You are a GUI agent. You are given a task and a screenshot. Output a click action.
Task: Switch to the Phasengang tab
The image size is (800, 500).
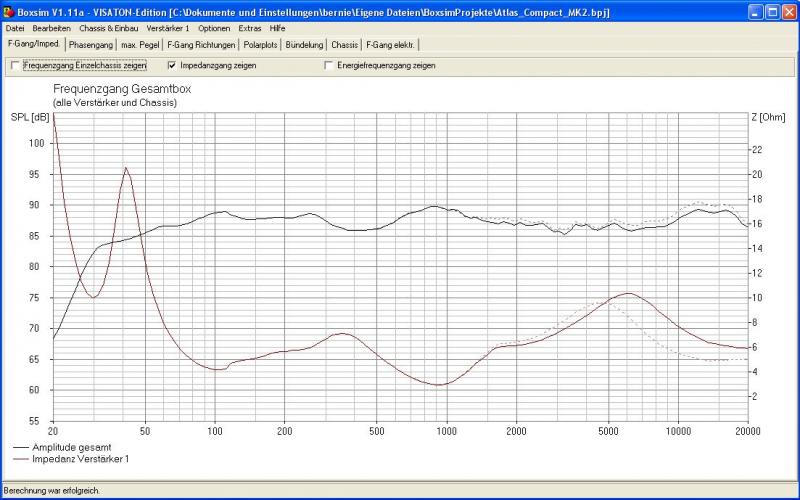tap(92, 45)
